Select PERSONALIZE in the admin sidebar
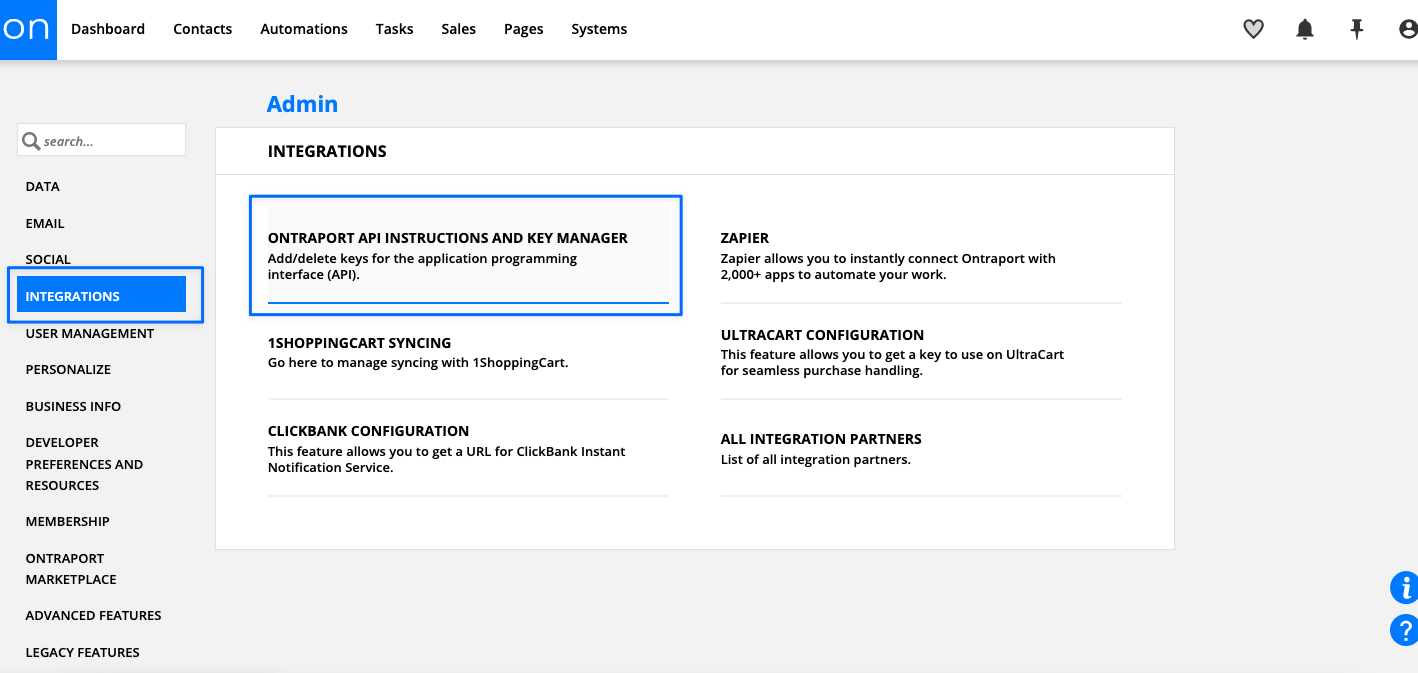 click(x=68, y=369)
